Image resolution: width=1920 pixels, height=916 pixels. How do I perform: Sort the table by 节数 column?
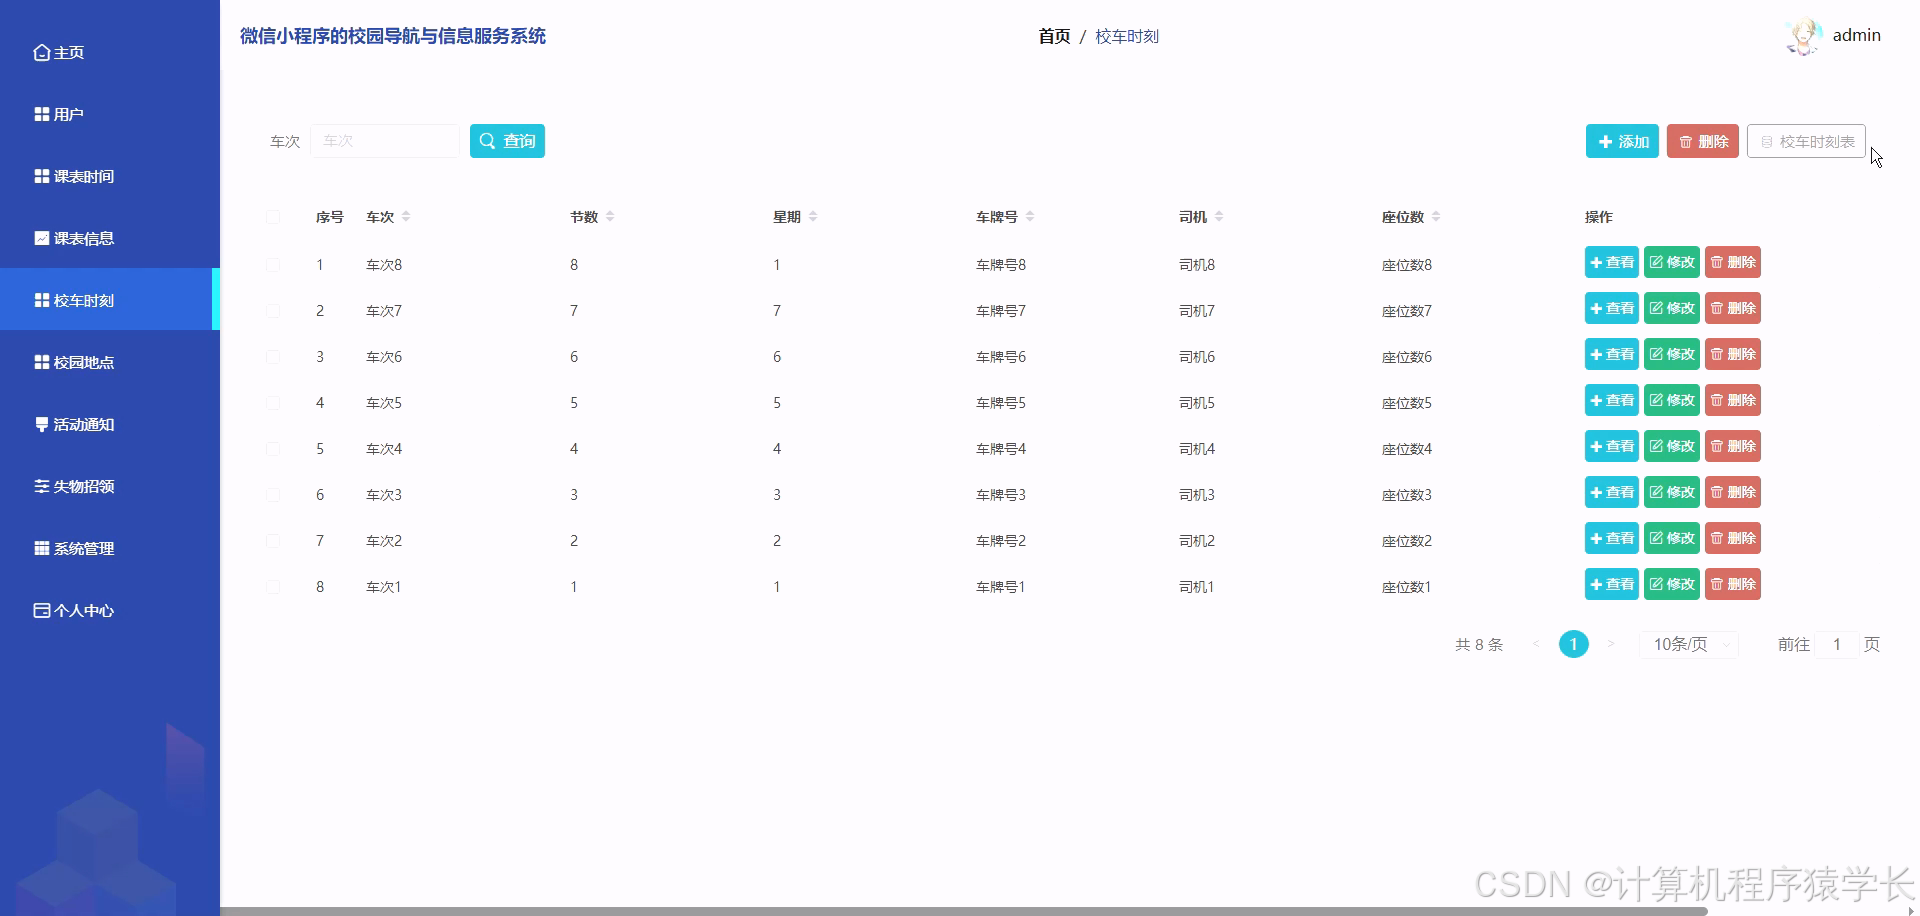(610, 217)
